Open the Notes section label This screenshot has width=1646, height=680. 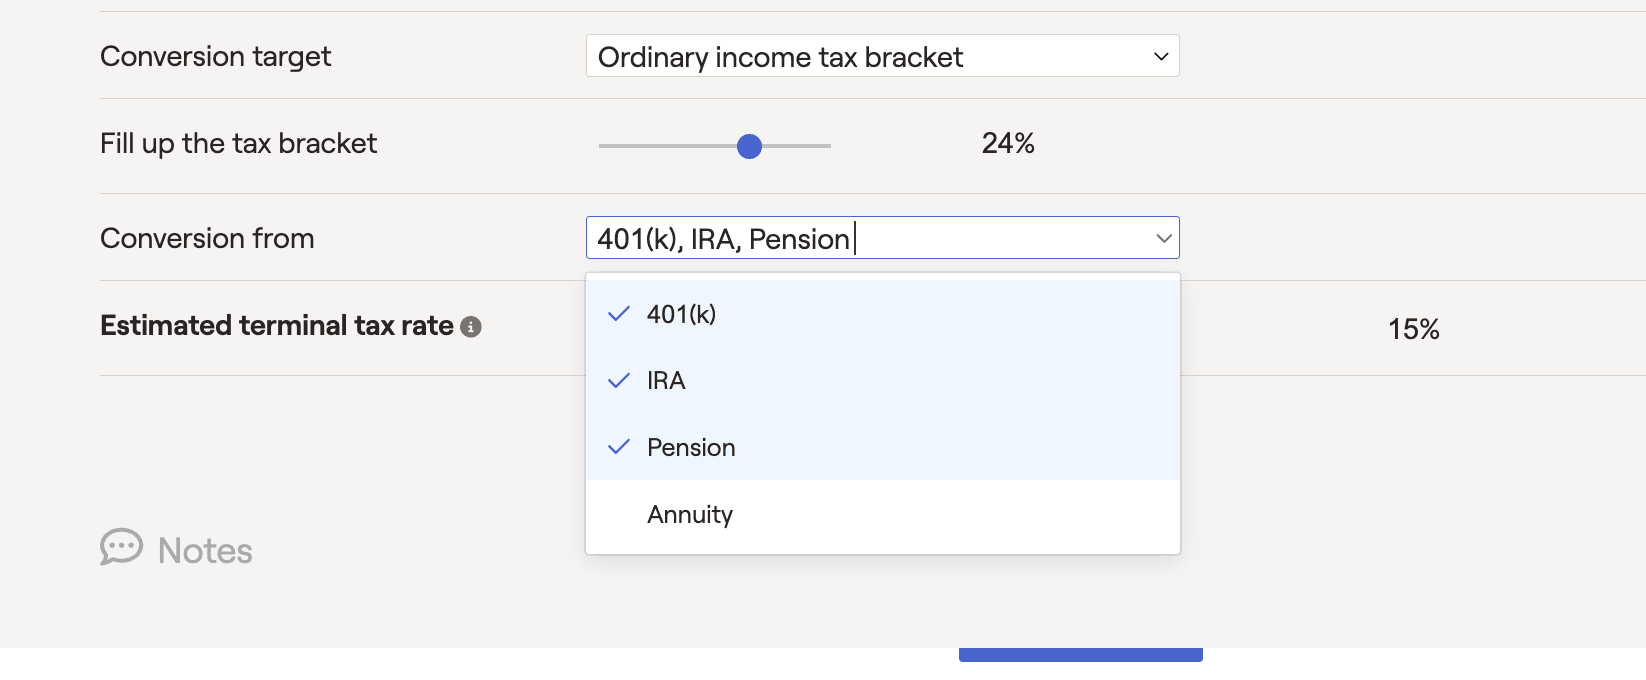[205, 551]
